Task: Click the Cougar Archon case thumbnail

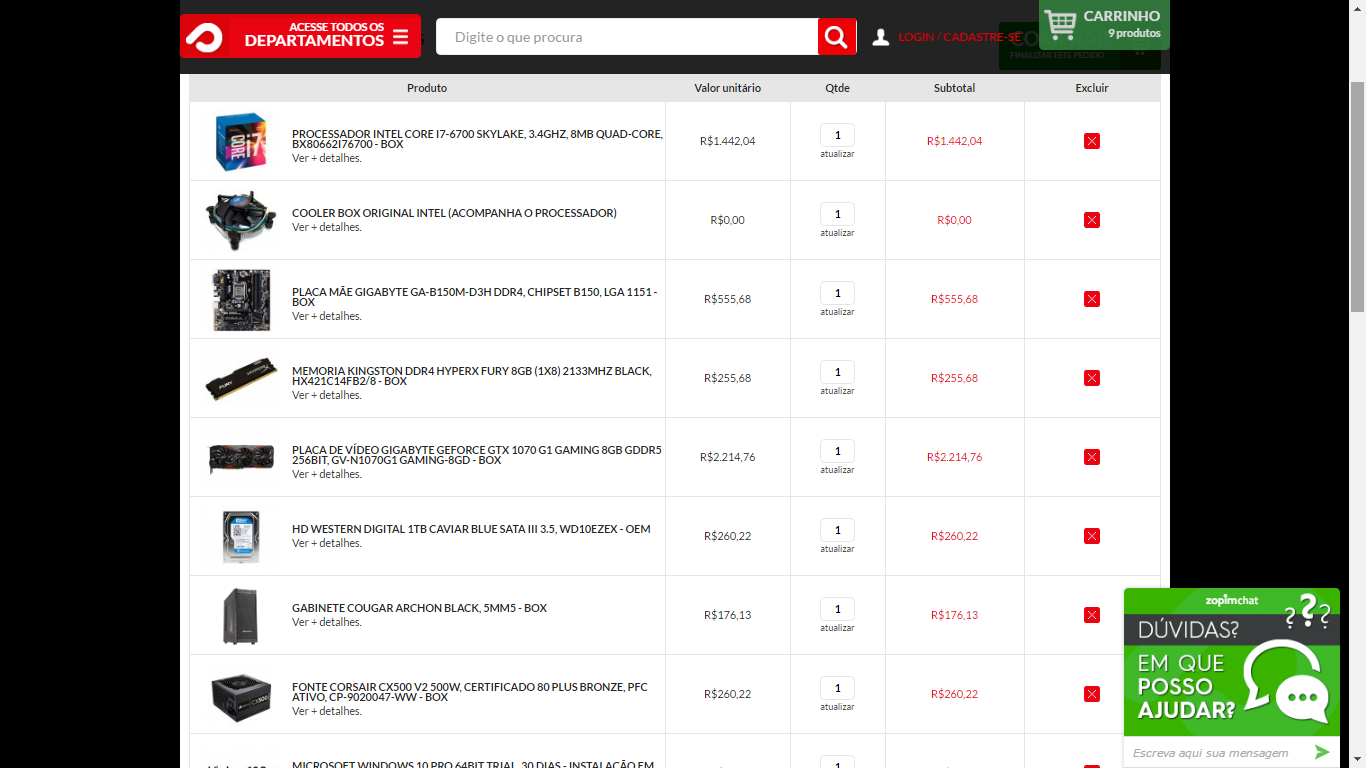Action: click(x=240, y=616)
